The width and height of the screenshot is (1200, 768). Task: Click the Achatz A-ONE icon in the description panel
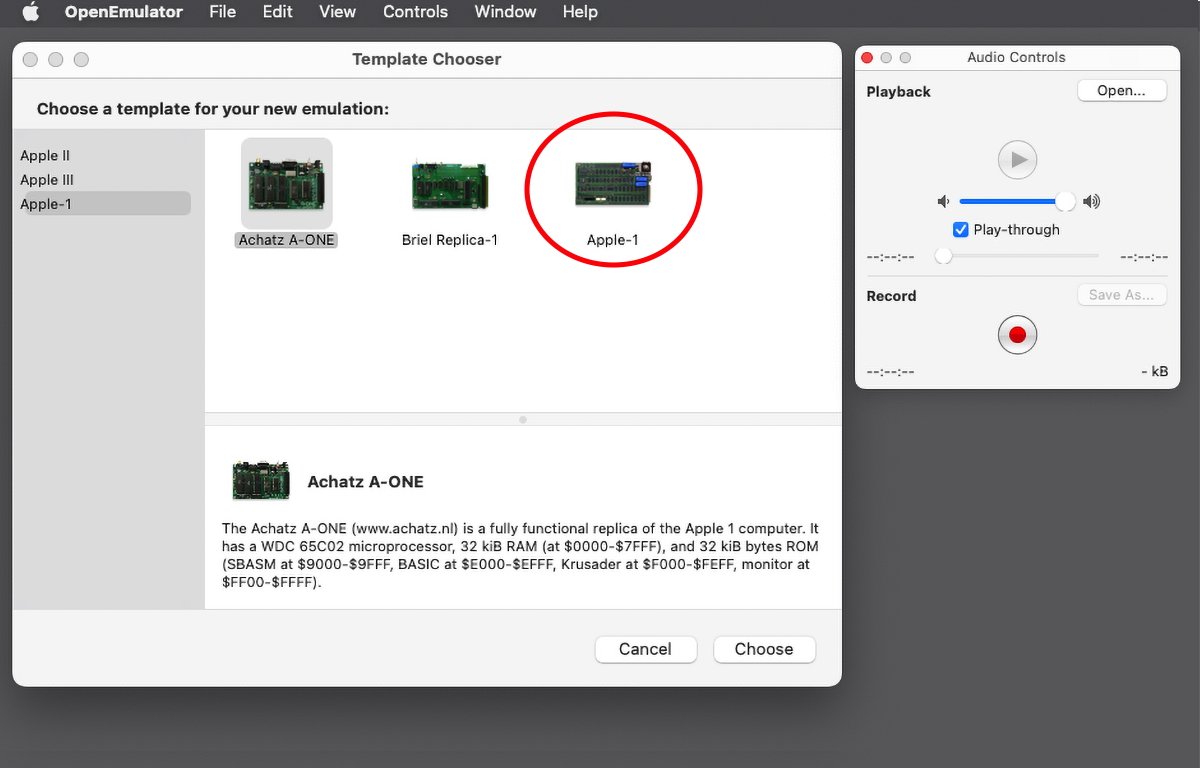(x=260, y=481)
